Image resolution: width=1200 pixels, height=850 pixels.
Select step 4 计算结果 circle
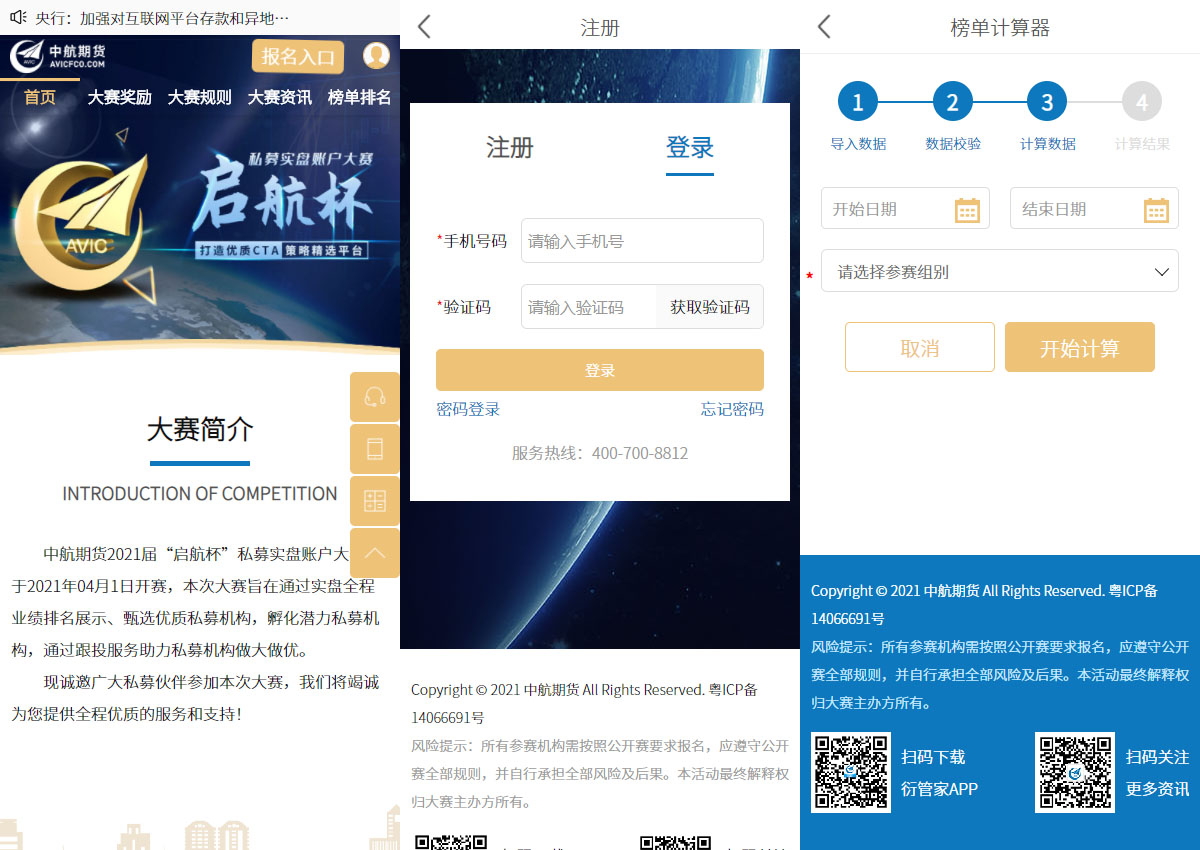(1142, 102)
